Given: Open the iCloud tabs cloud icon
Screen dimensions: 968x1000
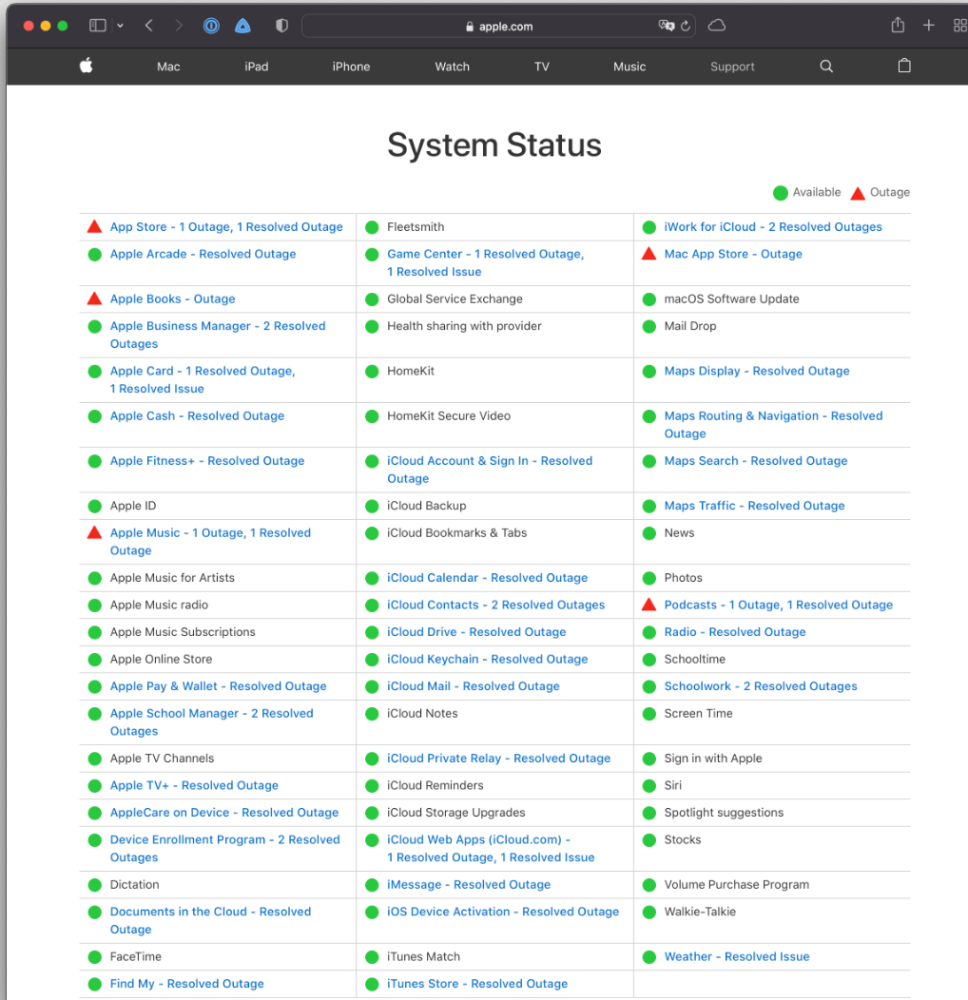Looking at the screenshot, I should [x=717, y=26].
